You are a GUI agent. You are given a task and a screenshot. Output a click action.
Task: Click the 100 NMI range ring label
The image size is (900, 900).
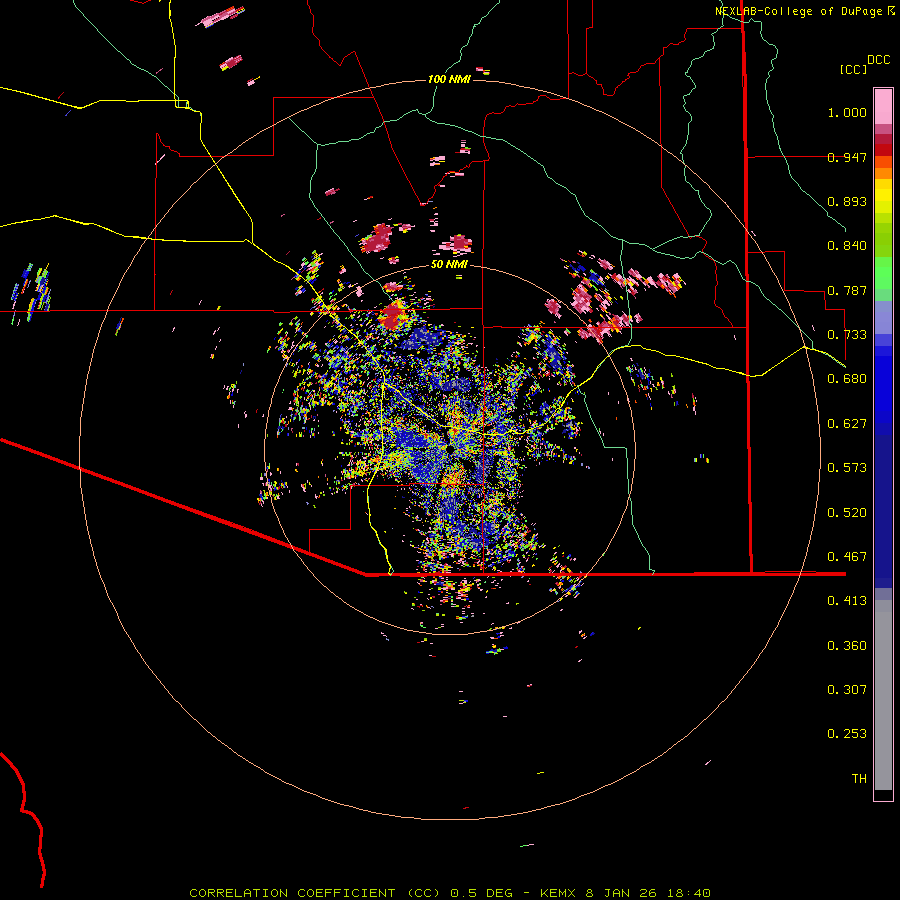click(x=449, y=79)
